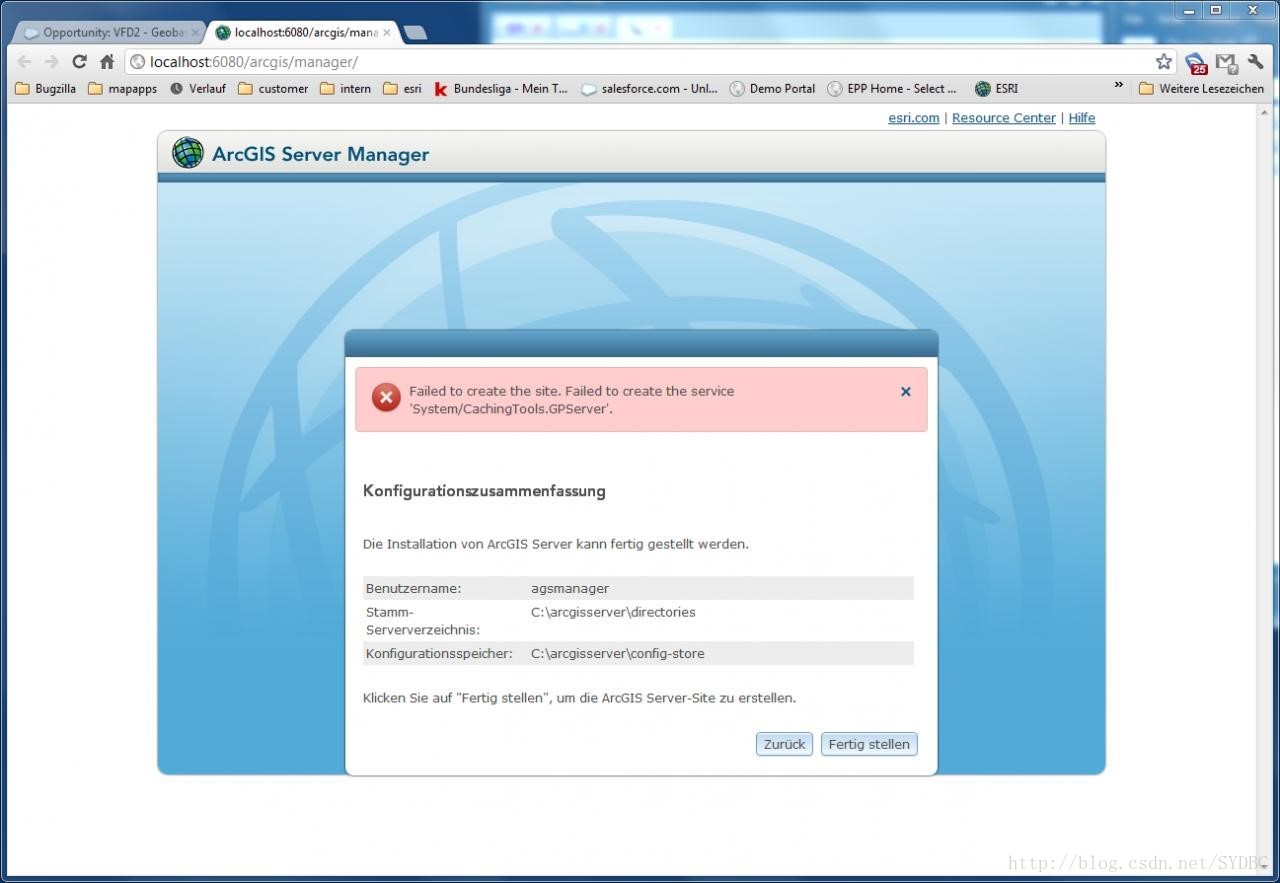1280x883 pixels.
Task: Close the localhost arcgis manager tab
Action: 387,33
